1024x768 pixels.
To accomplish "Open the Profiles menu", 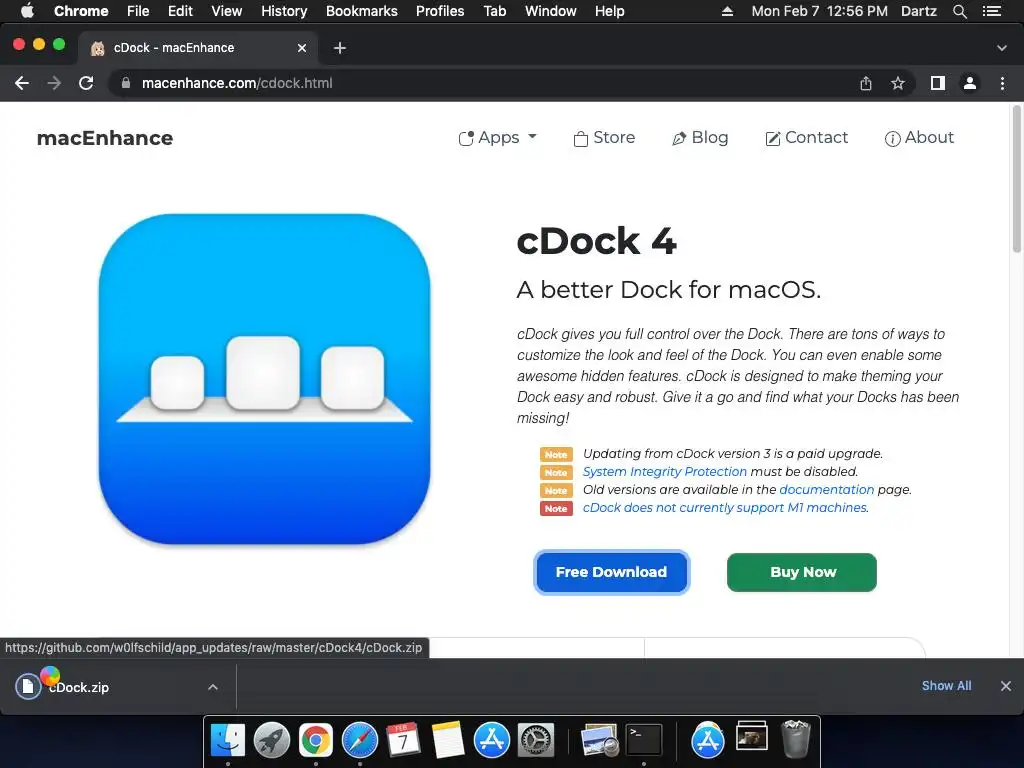I will (440, 11).
